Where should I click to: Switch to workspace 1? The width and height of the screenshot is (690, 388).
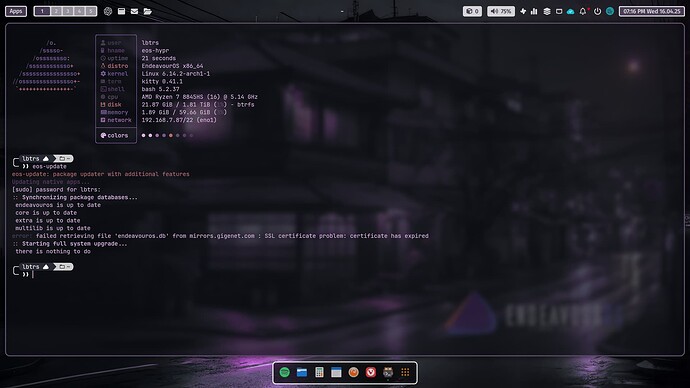click(42, 11)
